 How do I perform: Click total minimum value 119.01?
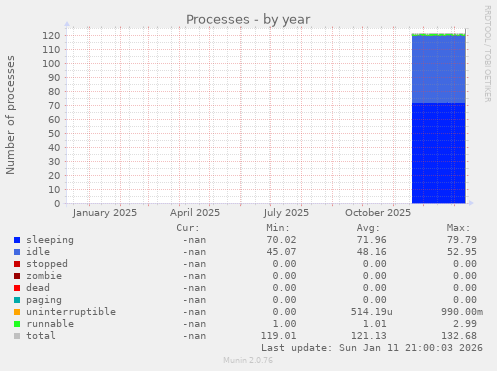pyautogui.click(x=278, y=336)
